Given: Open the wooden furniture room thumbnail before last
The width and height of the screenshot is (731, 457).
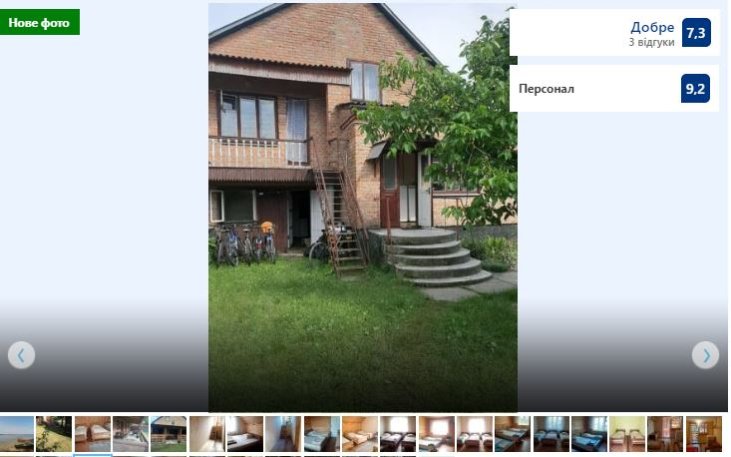Looking at the screenshot, I should coord(665,434).
